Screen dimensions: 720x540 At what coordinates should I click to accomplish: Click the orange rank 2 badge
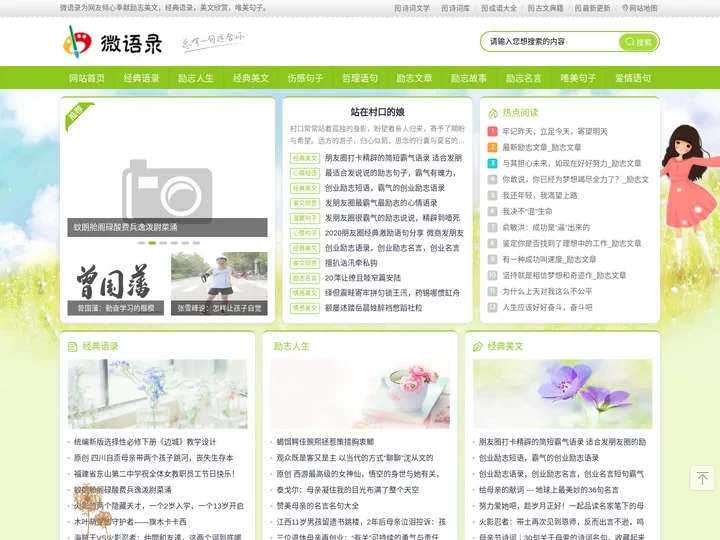coord(492,147)
